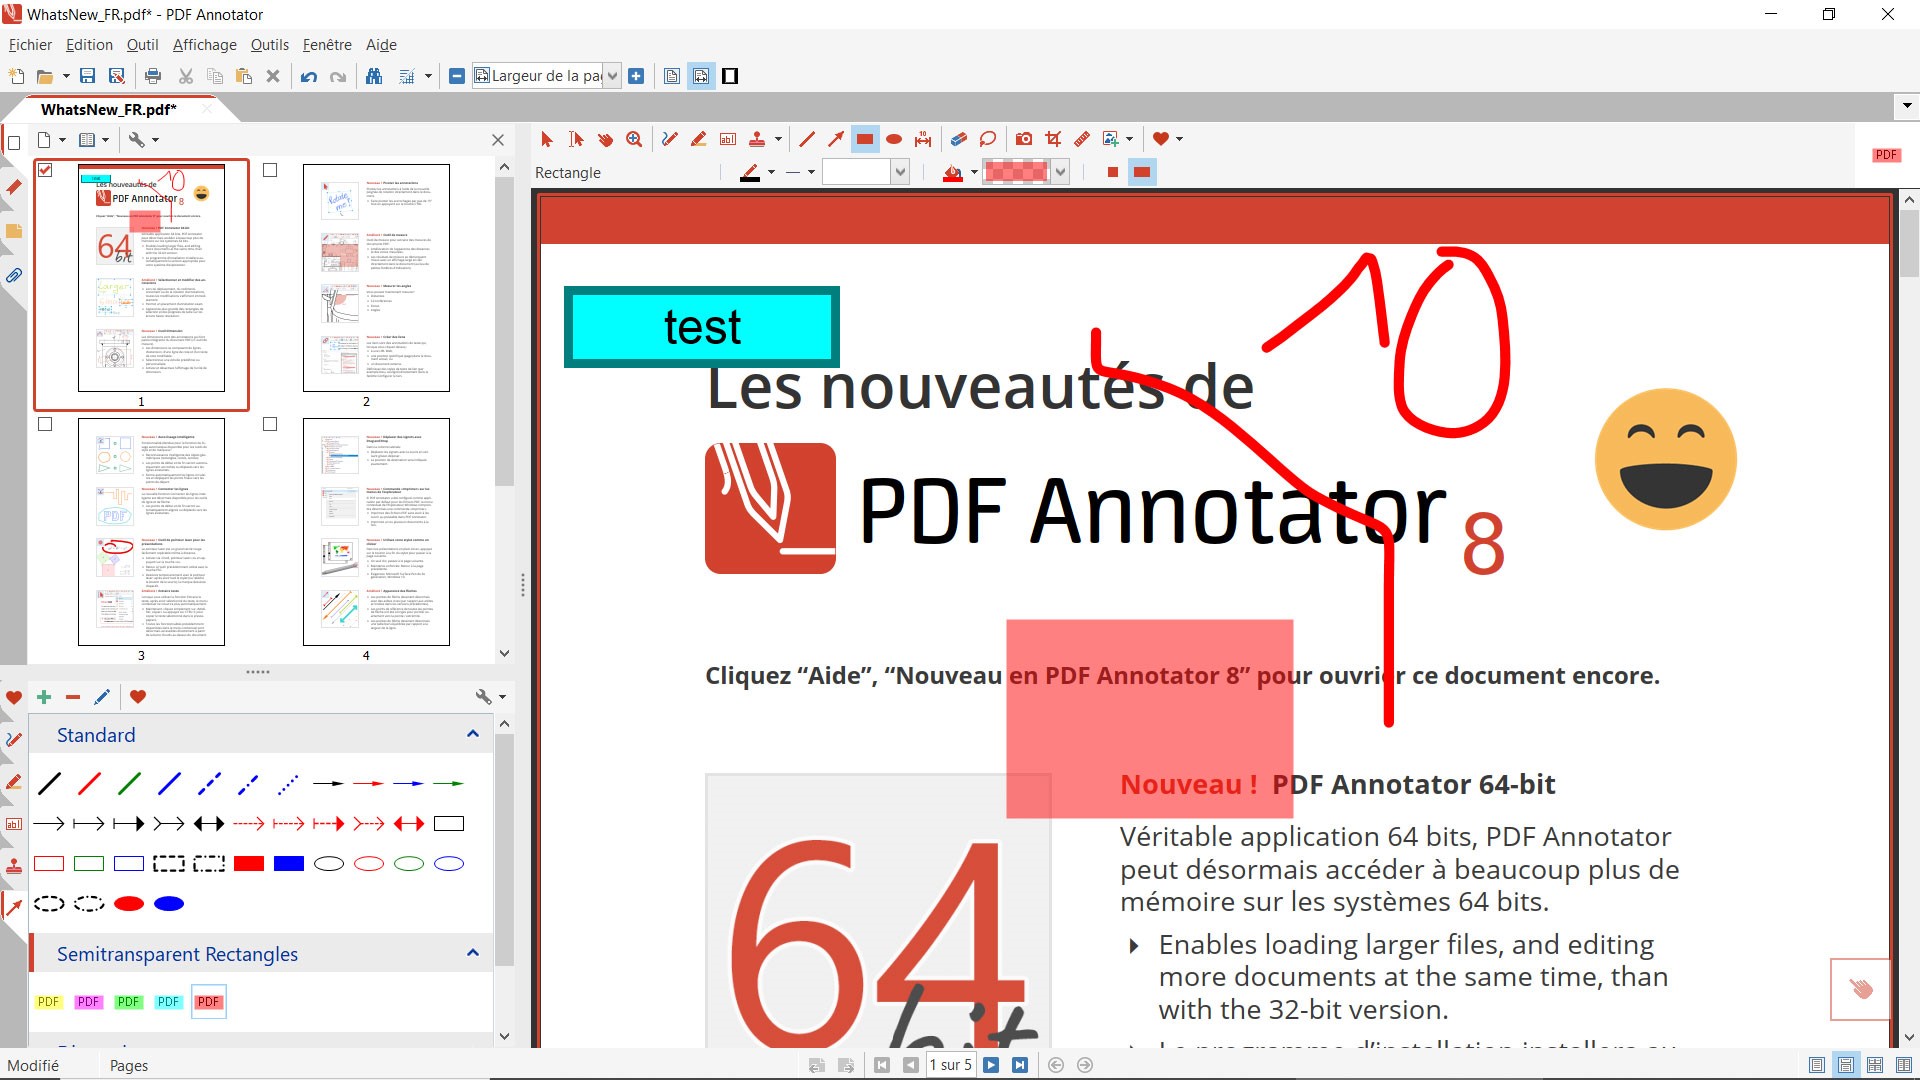
Task: Choose the Arrow drawing tool
Action: click(836, 139)
